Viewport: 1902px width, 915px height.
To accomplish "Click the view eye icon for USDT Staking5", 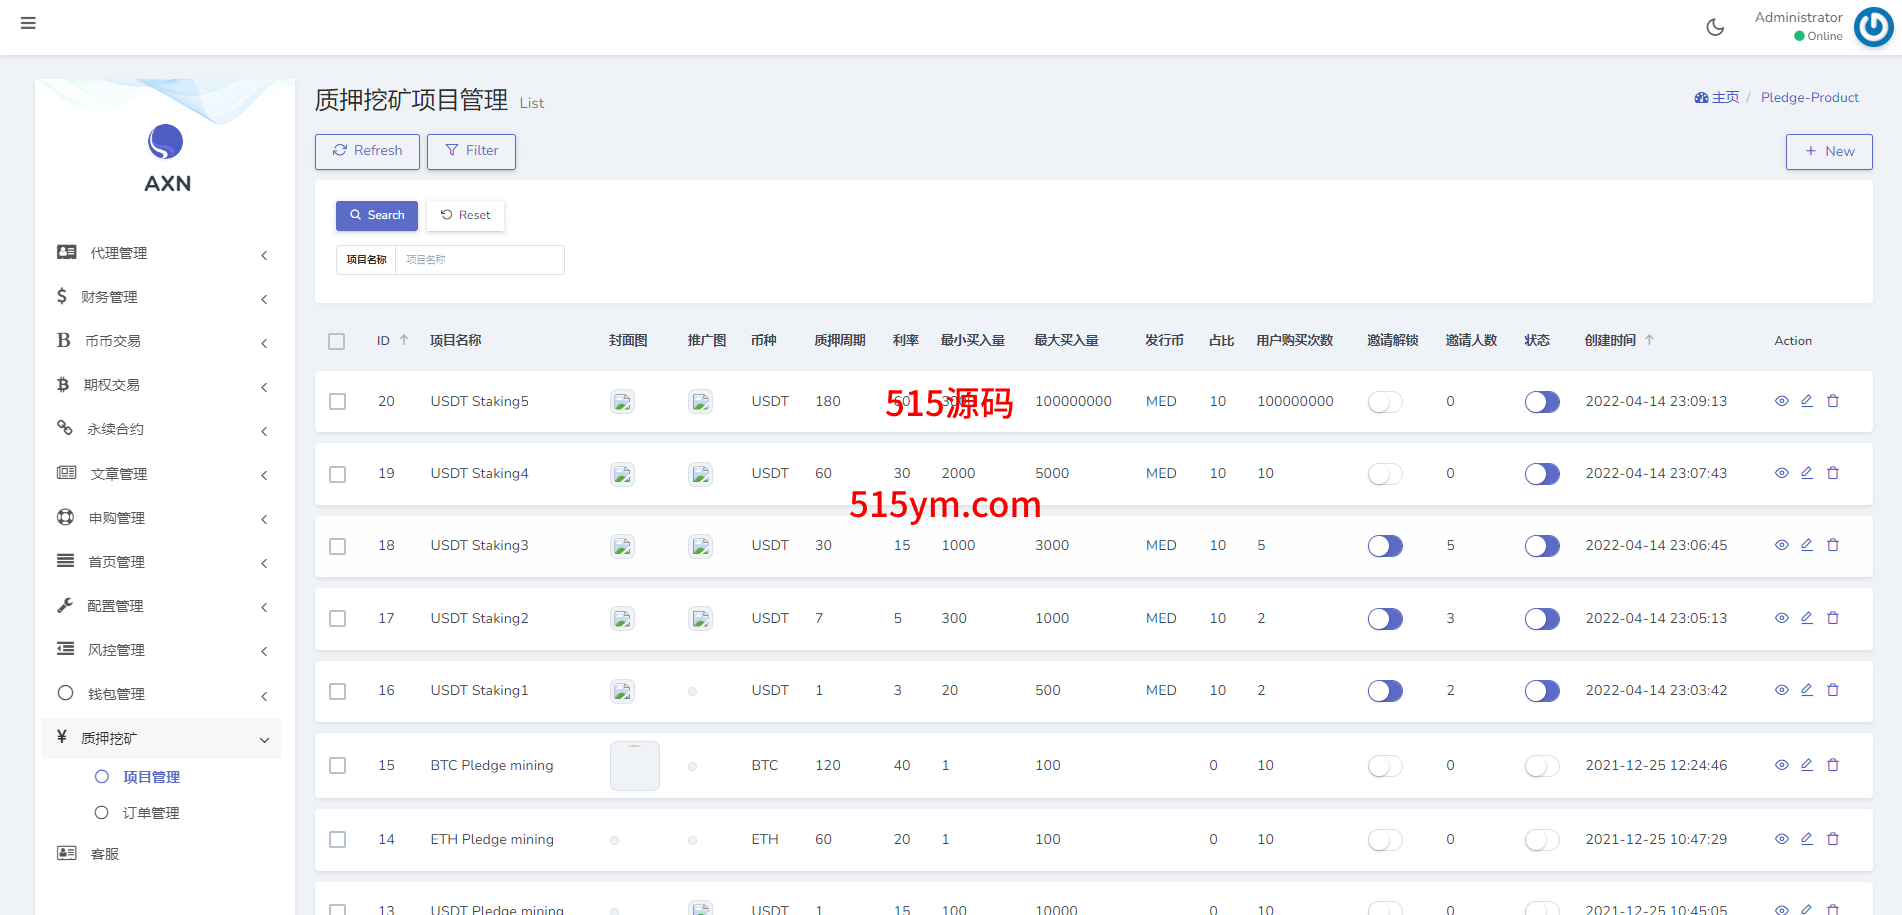I will [x=1781, y=401].
